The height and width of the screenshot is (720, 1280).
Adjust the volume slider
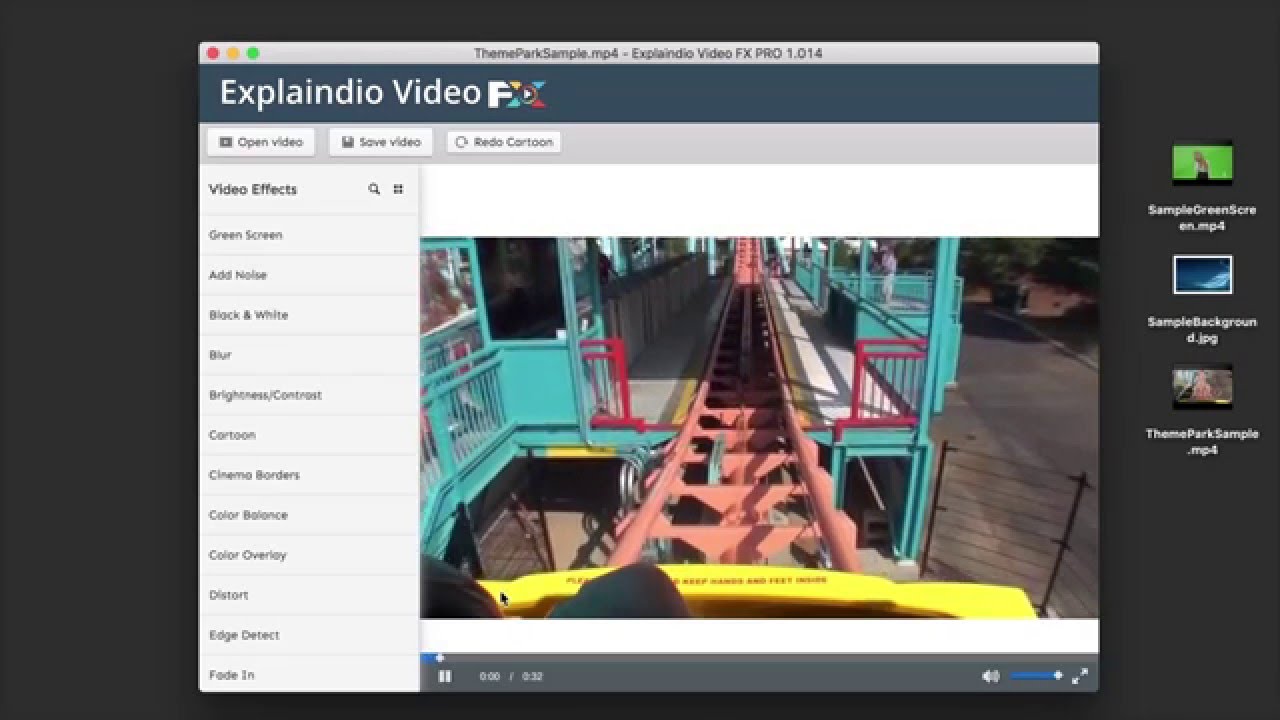pyautogui.click(x=1036, y=676)
